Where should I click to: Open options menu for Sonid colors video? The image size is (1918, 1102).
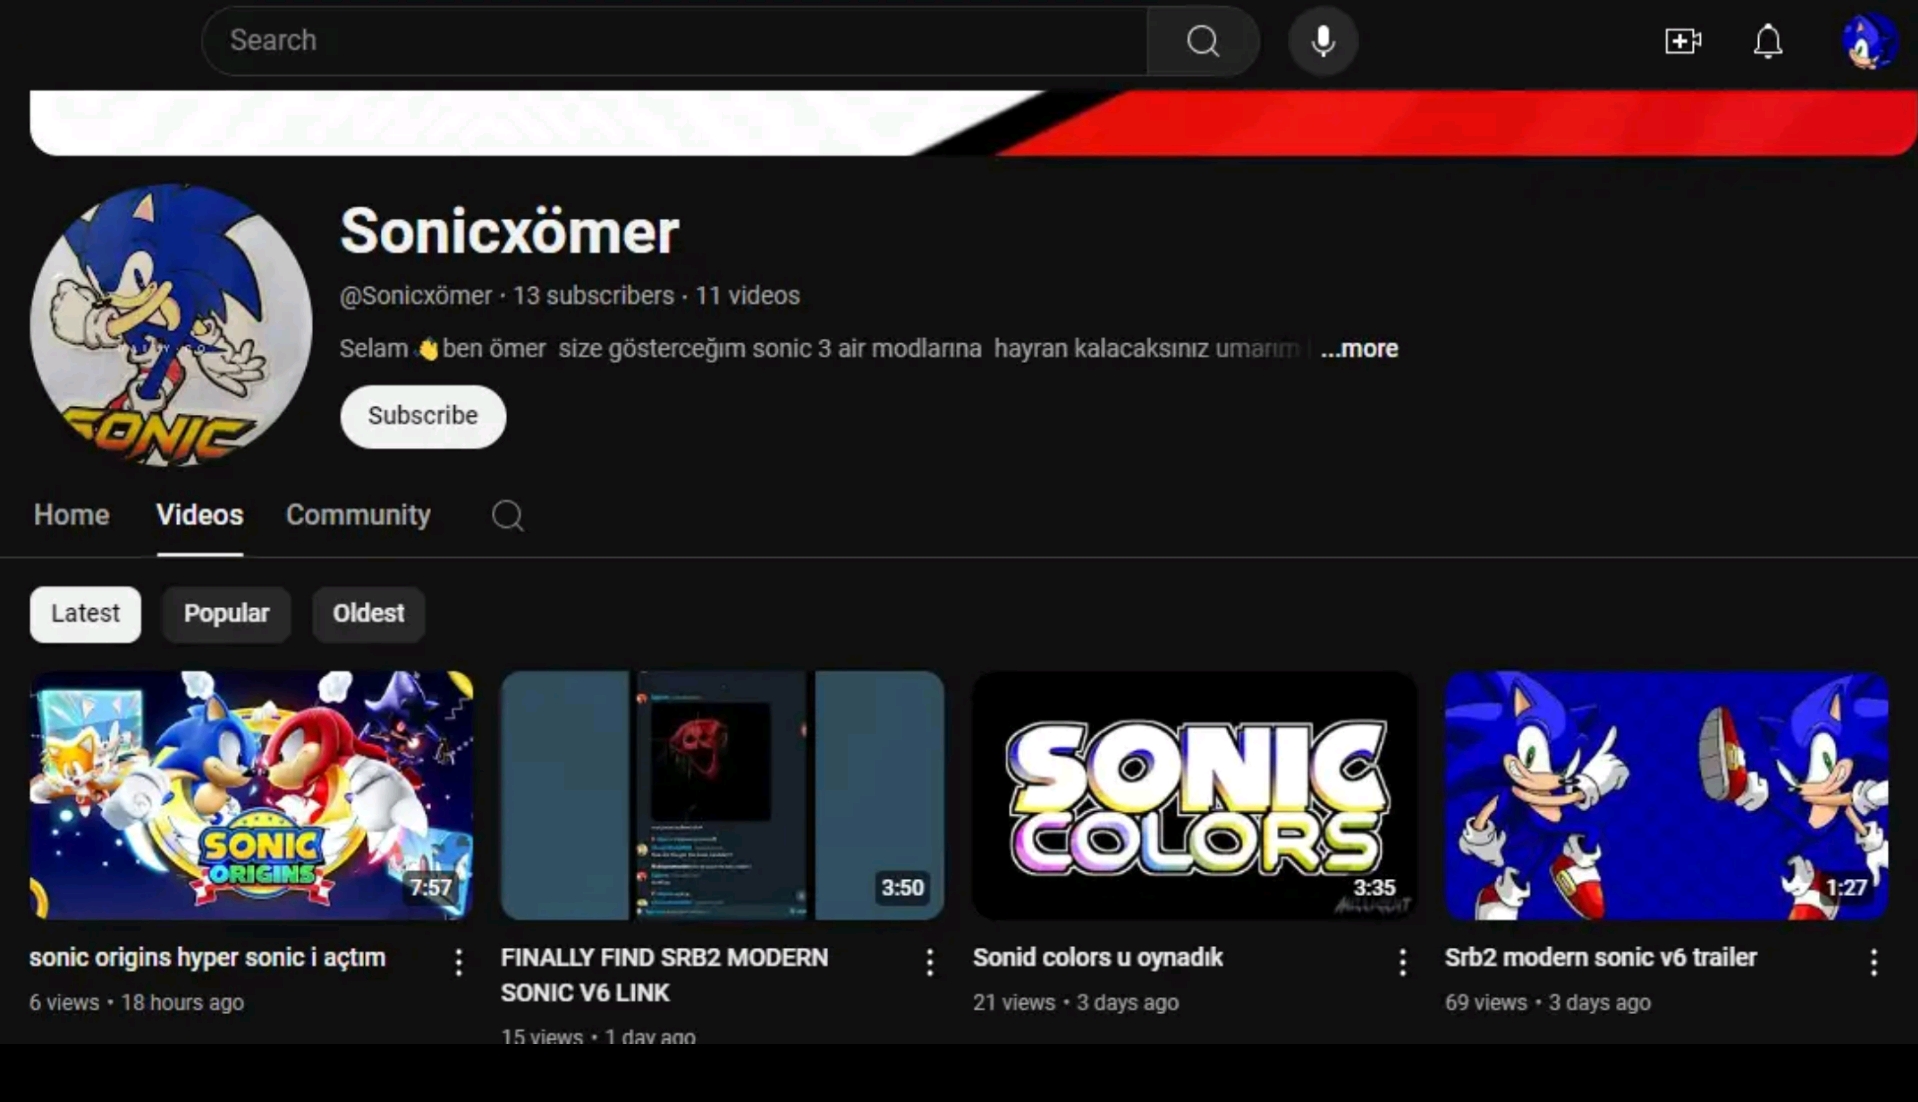tap(1402, 962)
